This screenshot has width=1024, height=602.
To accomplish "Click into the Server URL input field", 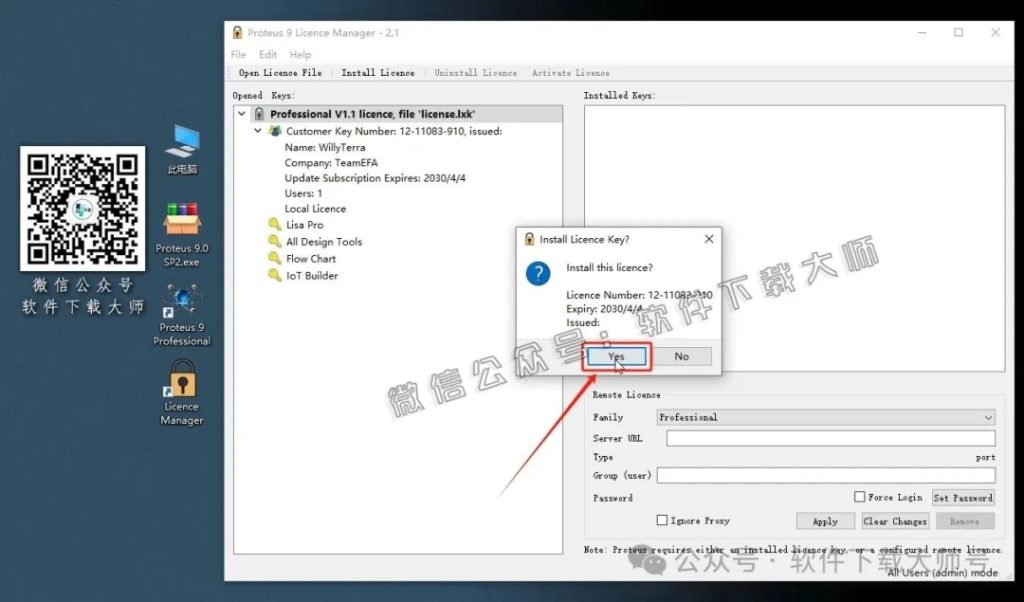I will click(830, 438).
